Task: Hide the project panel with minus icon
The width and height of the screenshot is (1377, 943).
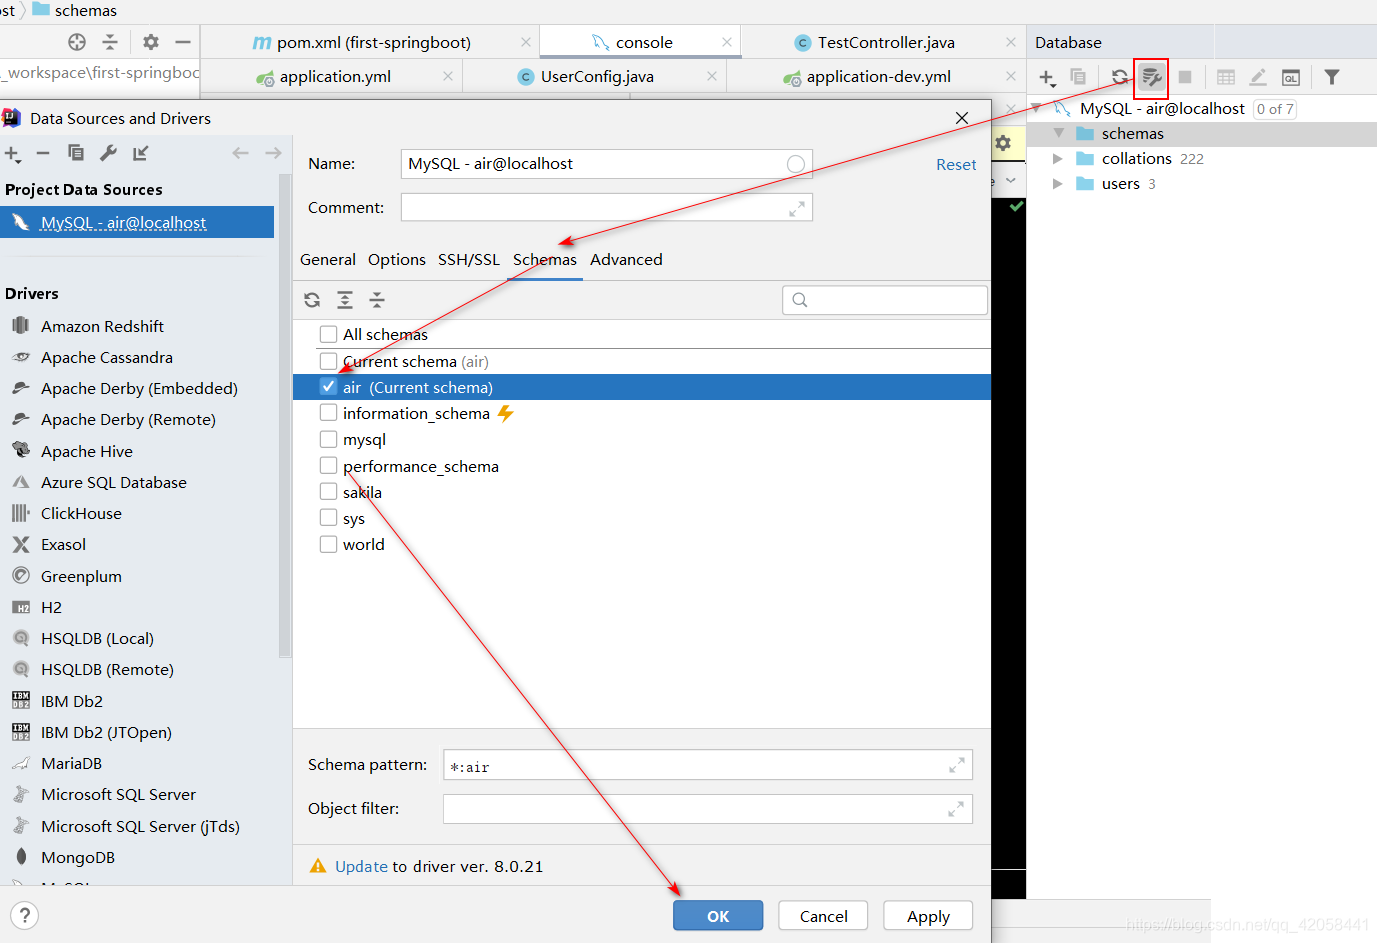Action: pyautogui.click(x=183, y=42)
